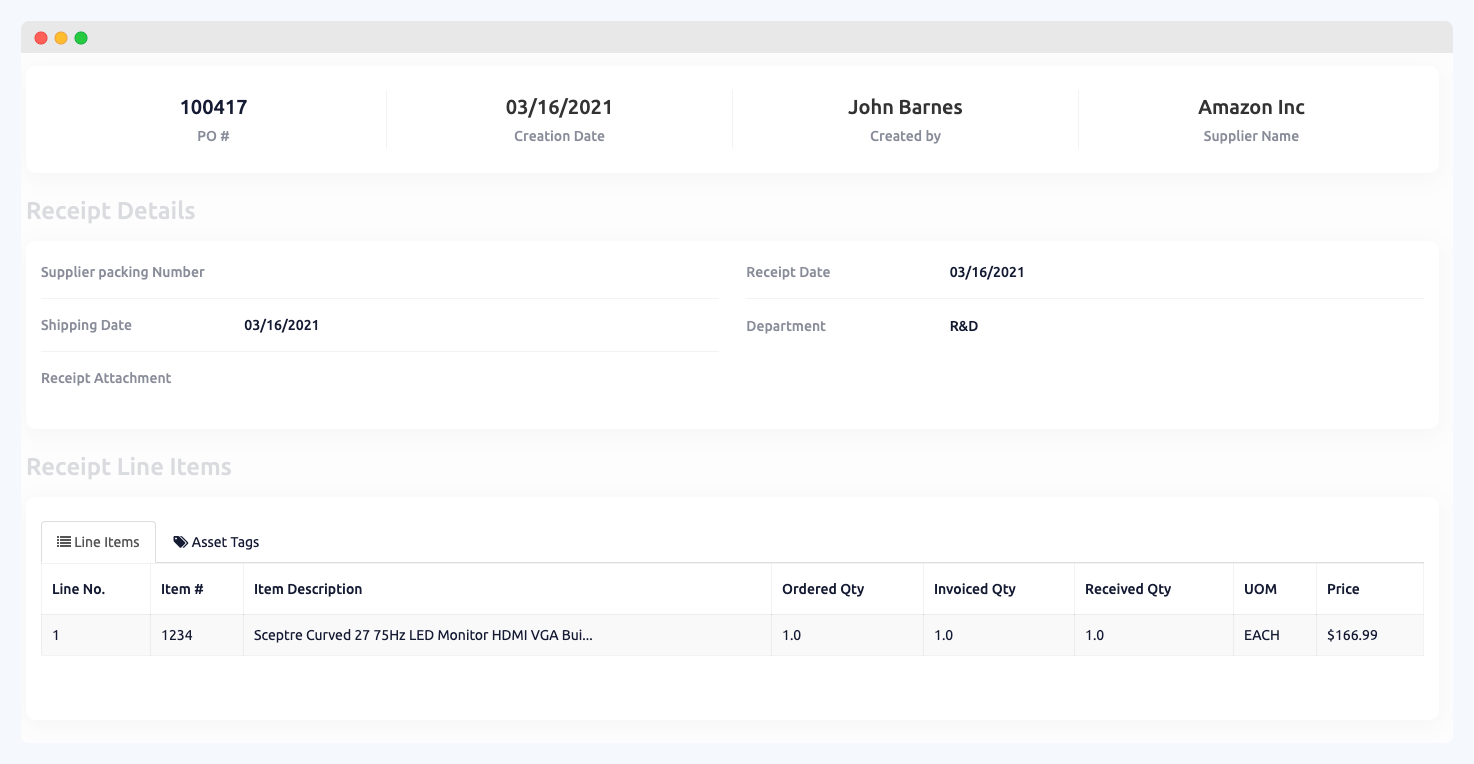Open the Supplier Name Amazon Inc
1474x764 pixels.
click(x=1251, y=107)
